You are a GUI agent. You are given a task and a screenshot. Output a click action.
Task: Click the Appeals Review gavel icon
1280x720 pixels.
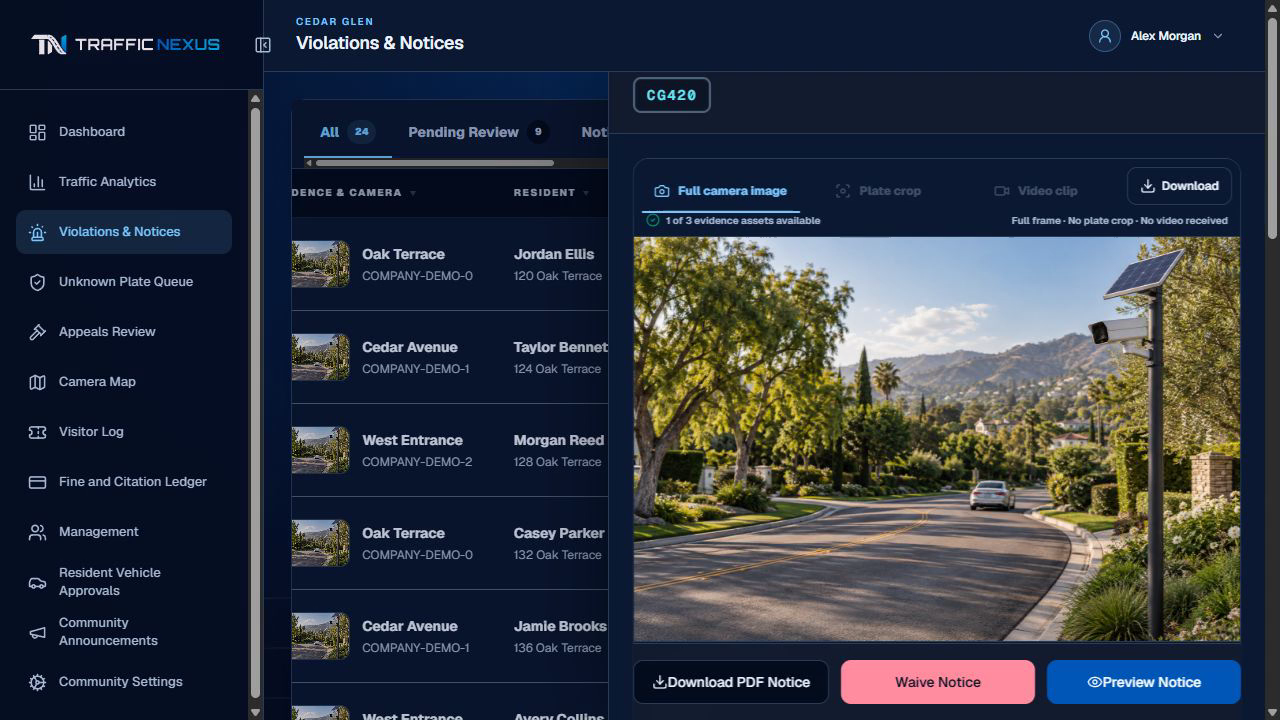pos(37,332)
